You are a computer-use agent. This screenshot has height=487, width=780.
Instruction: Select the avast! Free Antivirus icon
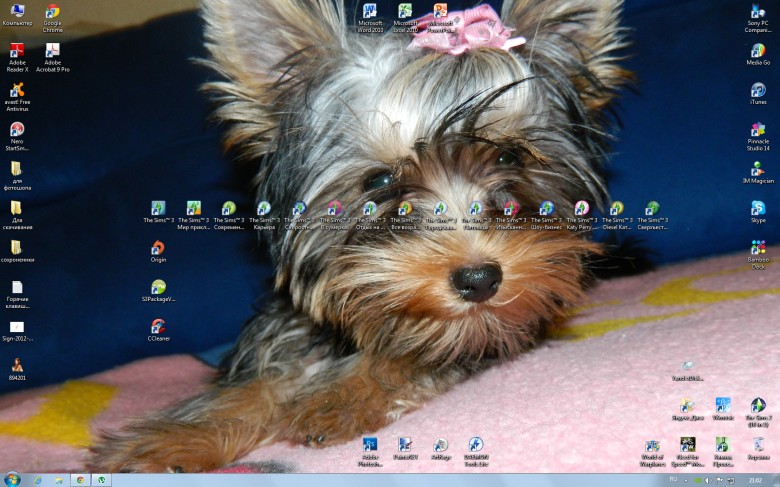(x=17, y=91)
